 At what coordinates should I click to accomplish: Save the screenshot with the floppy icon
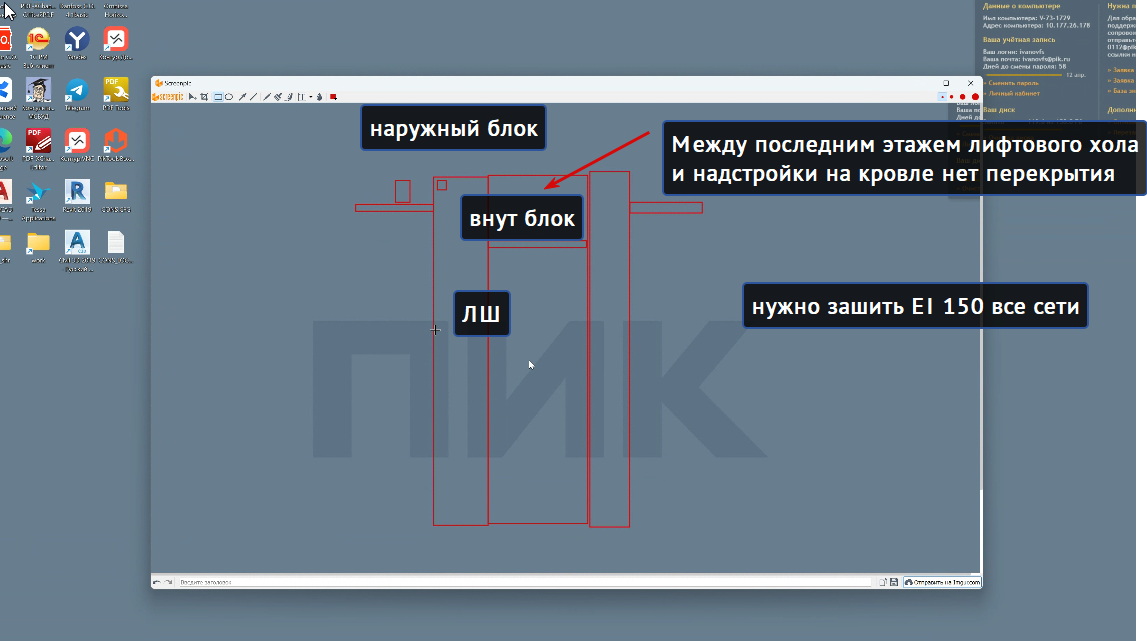(x=894, y=582)
